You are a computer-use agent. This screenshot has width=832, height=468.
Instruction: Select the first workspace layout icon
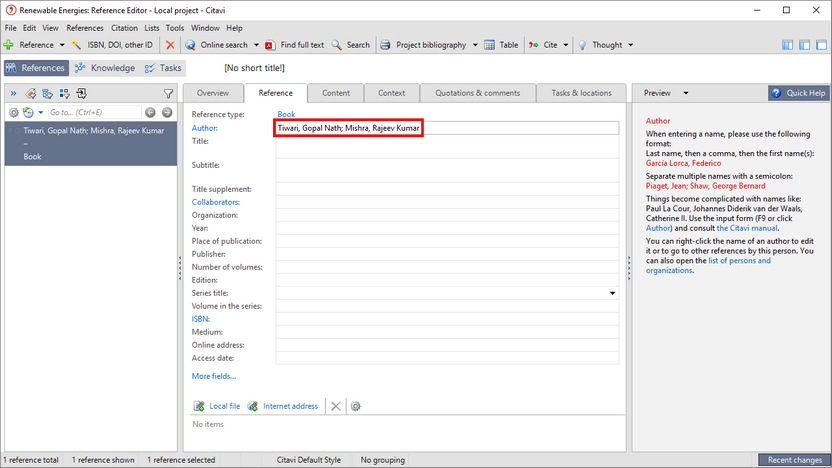pos(787,45)
